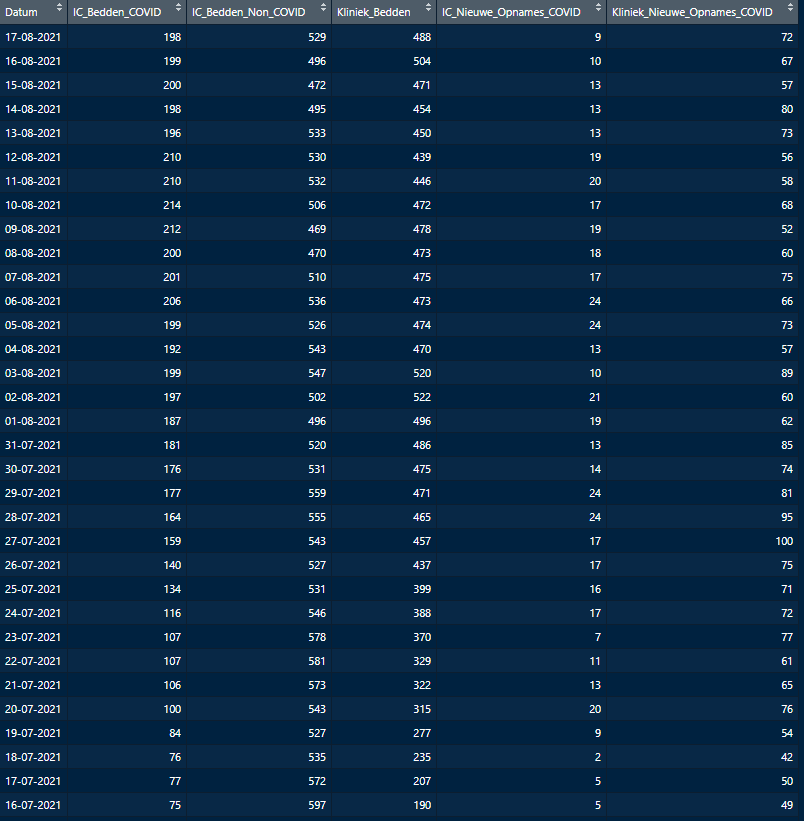The width and height of the screenshot is (804, 821).
Task: Click the Kliniek_Nieuwe_Opnames_COVID value 42
Action: pyautogui.click(x=787, y=757)
